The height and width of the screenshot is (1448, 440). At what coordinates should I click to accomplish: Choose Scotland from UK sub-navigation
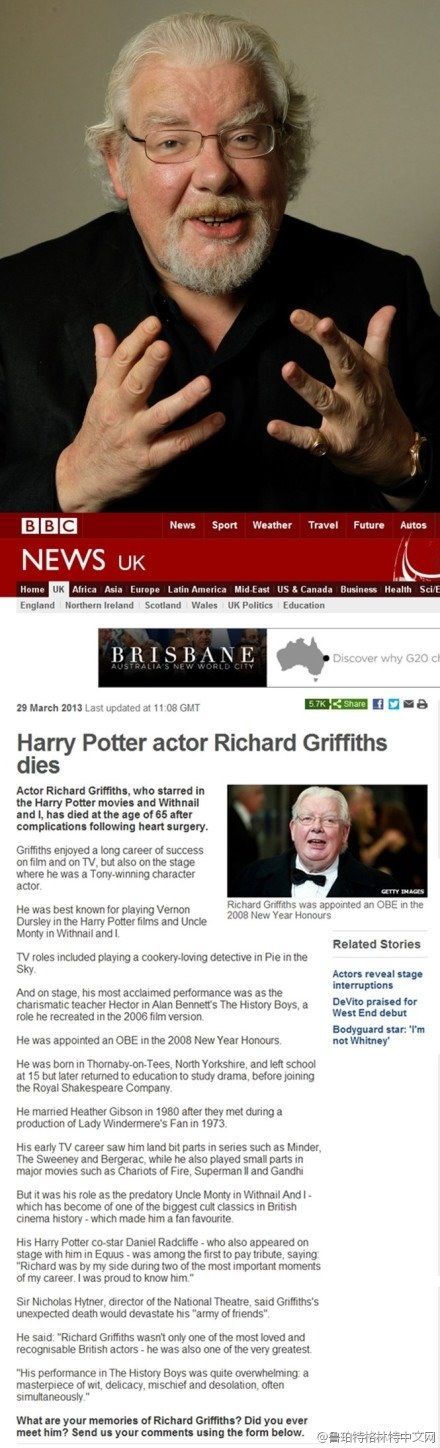click(x=163, y=605)
